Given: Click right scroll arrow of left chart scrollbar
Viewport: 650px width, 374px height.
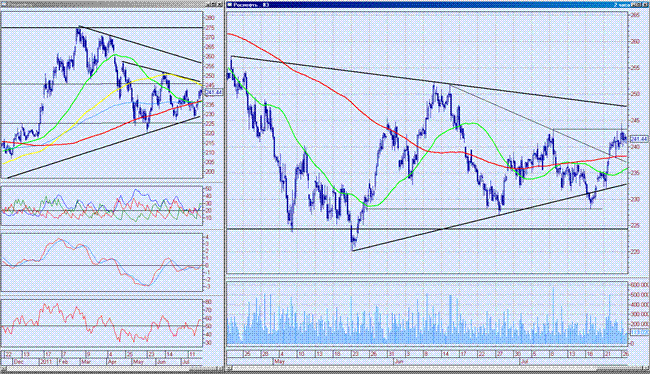Looking at the screenshot, I should (220, 369).
